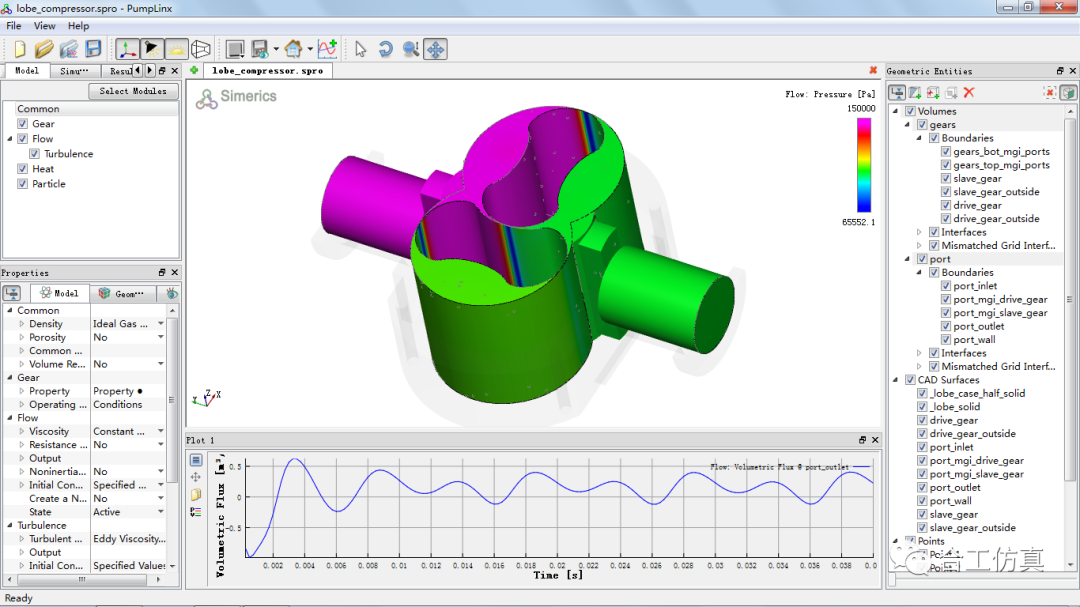Click the pressure color legend bar
Image resolution: width=1080 pixels, height=607 pixels.
[x=864, y=165]
